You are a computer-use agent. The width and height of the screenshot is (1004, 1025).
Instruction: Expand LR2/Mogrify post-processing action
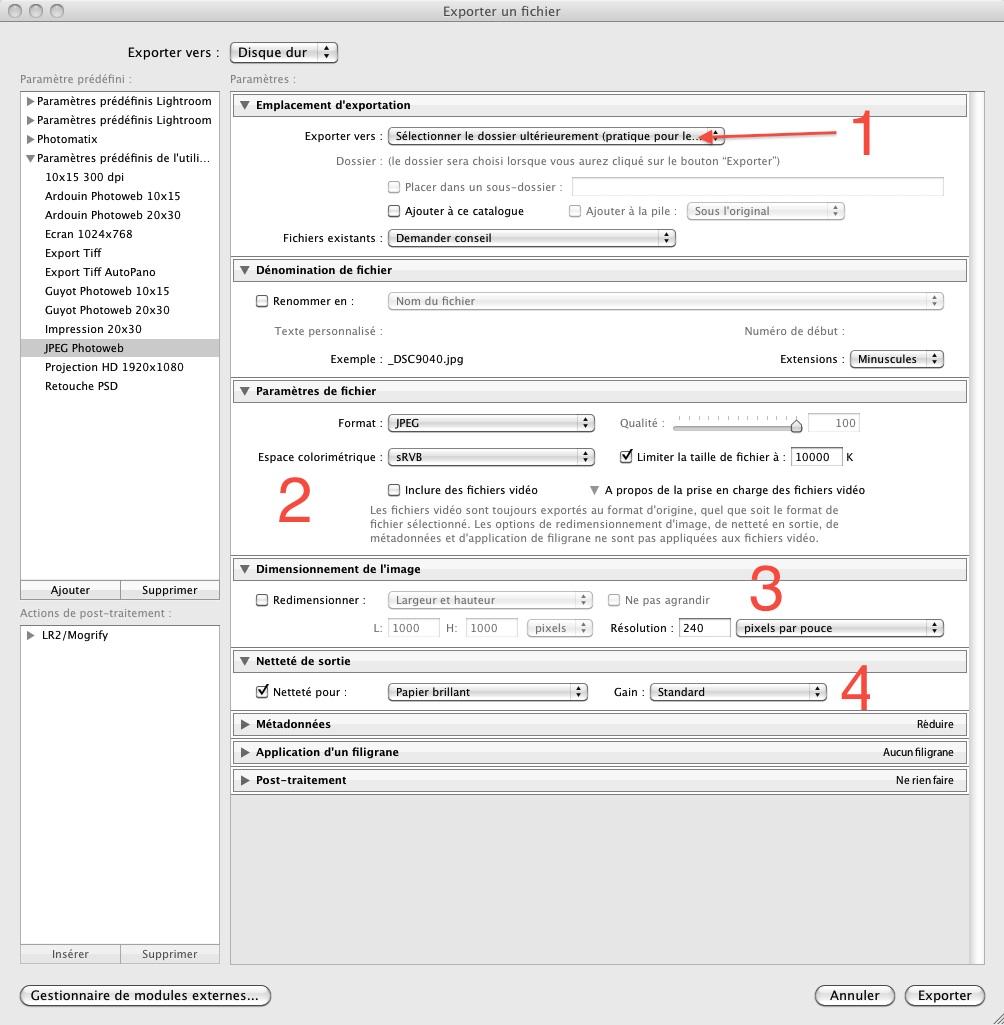click(x=31, y=635)
